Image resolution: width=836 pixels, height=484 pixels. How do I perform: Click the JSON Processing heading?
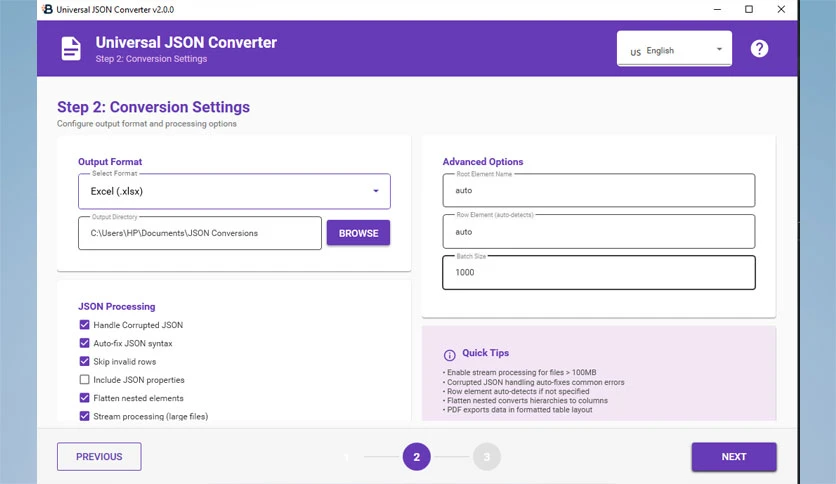coord(117,306)
